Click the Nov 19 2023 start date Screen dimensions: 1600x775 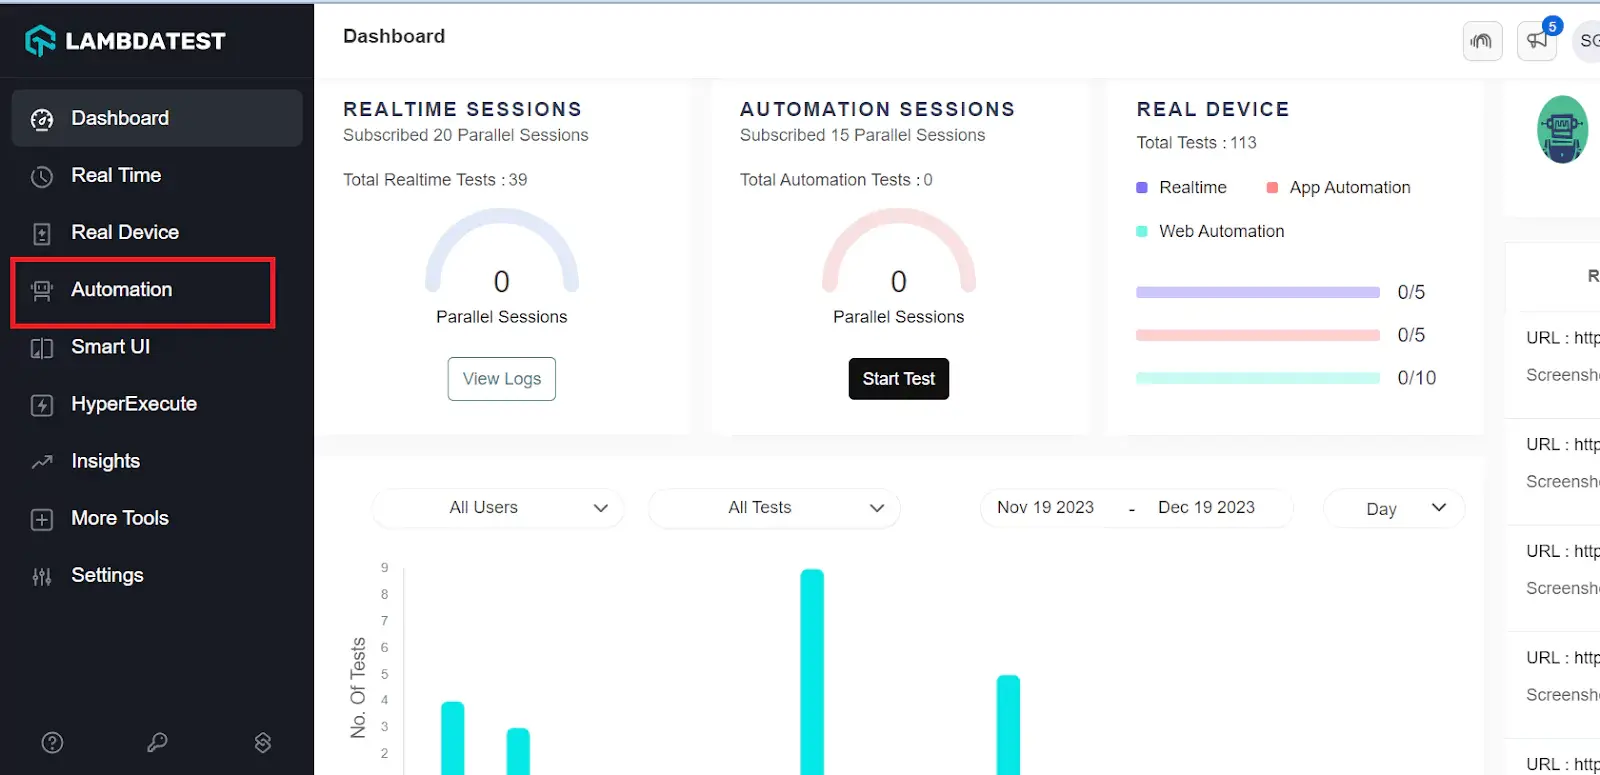coord(1046,508)
